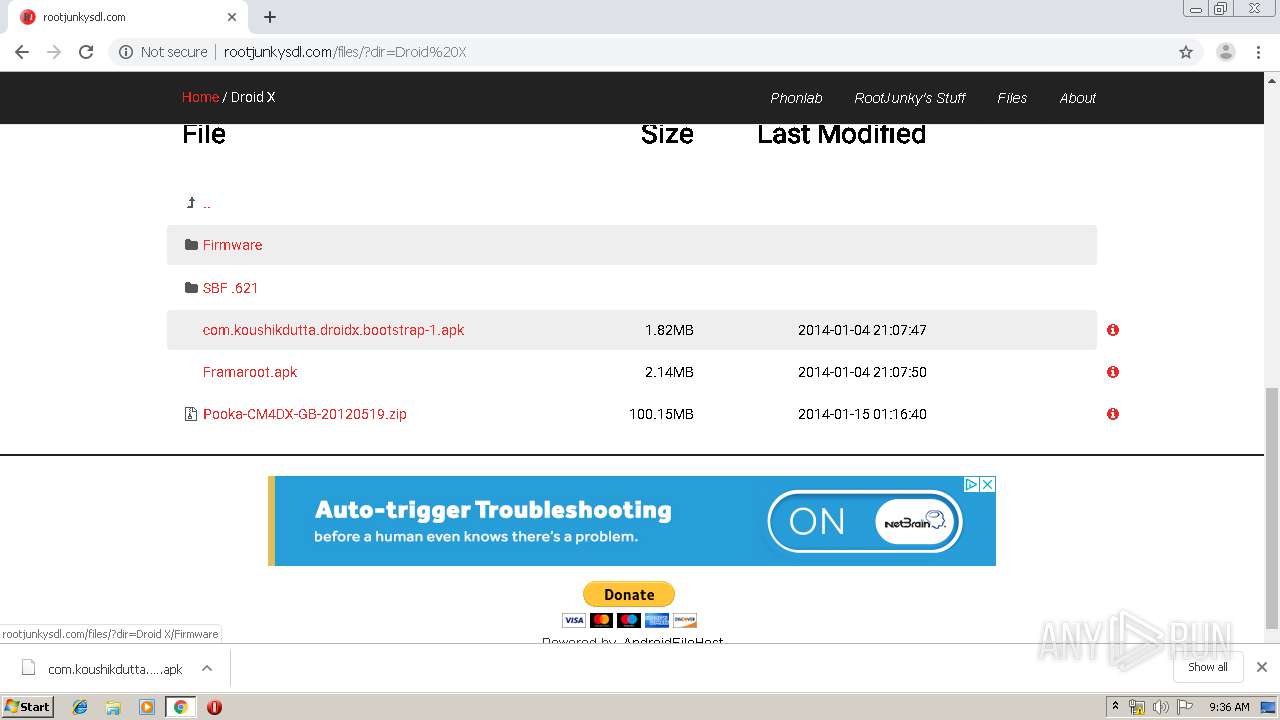
Task: Click the browser forward arrow
Action: (54, 52)
